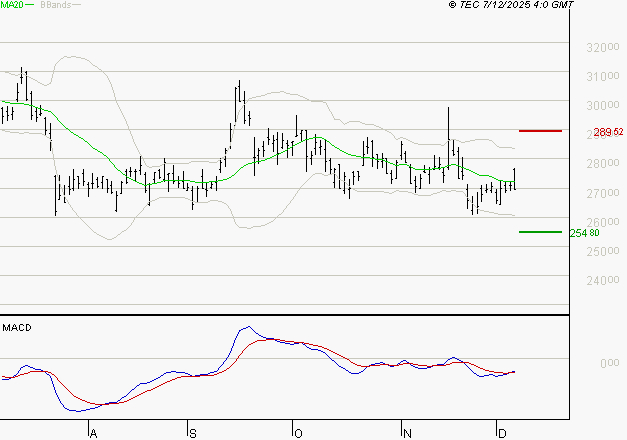627x440 pixels.
Task: Select the 250.00 price axis label
Action: [x=603, y=251]
